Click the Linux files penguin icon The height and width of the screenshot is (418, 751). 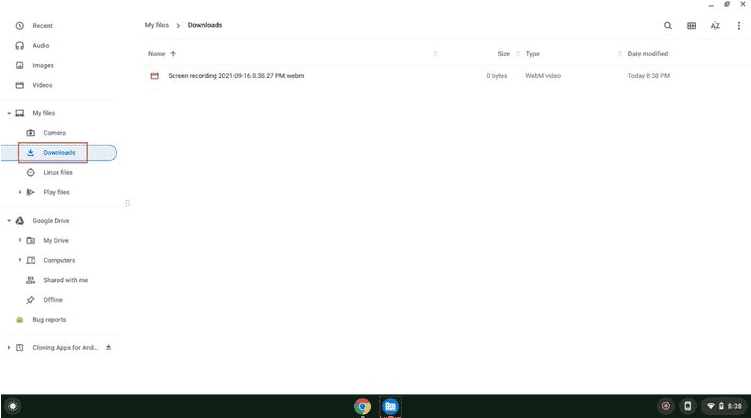pyautogui.click(x=31, y=172)
